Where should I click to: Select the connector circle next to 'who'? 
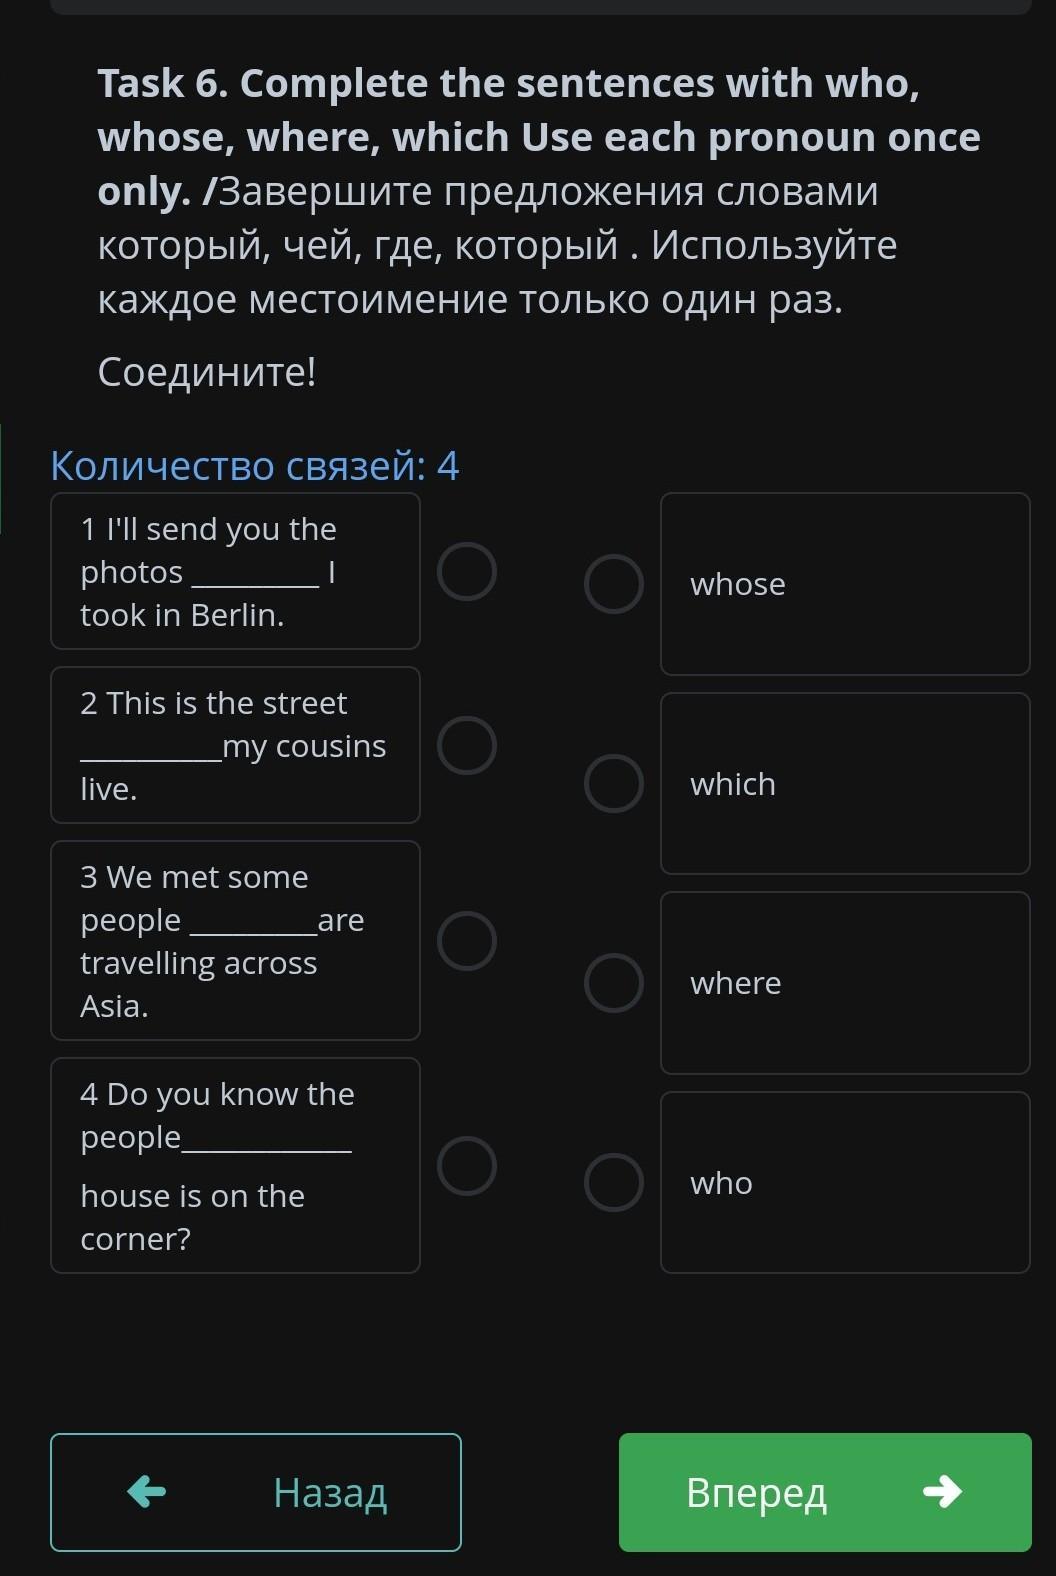613,1182
